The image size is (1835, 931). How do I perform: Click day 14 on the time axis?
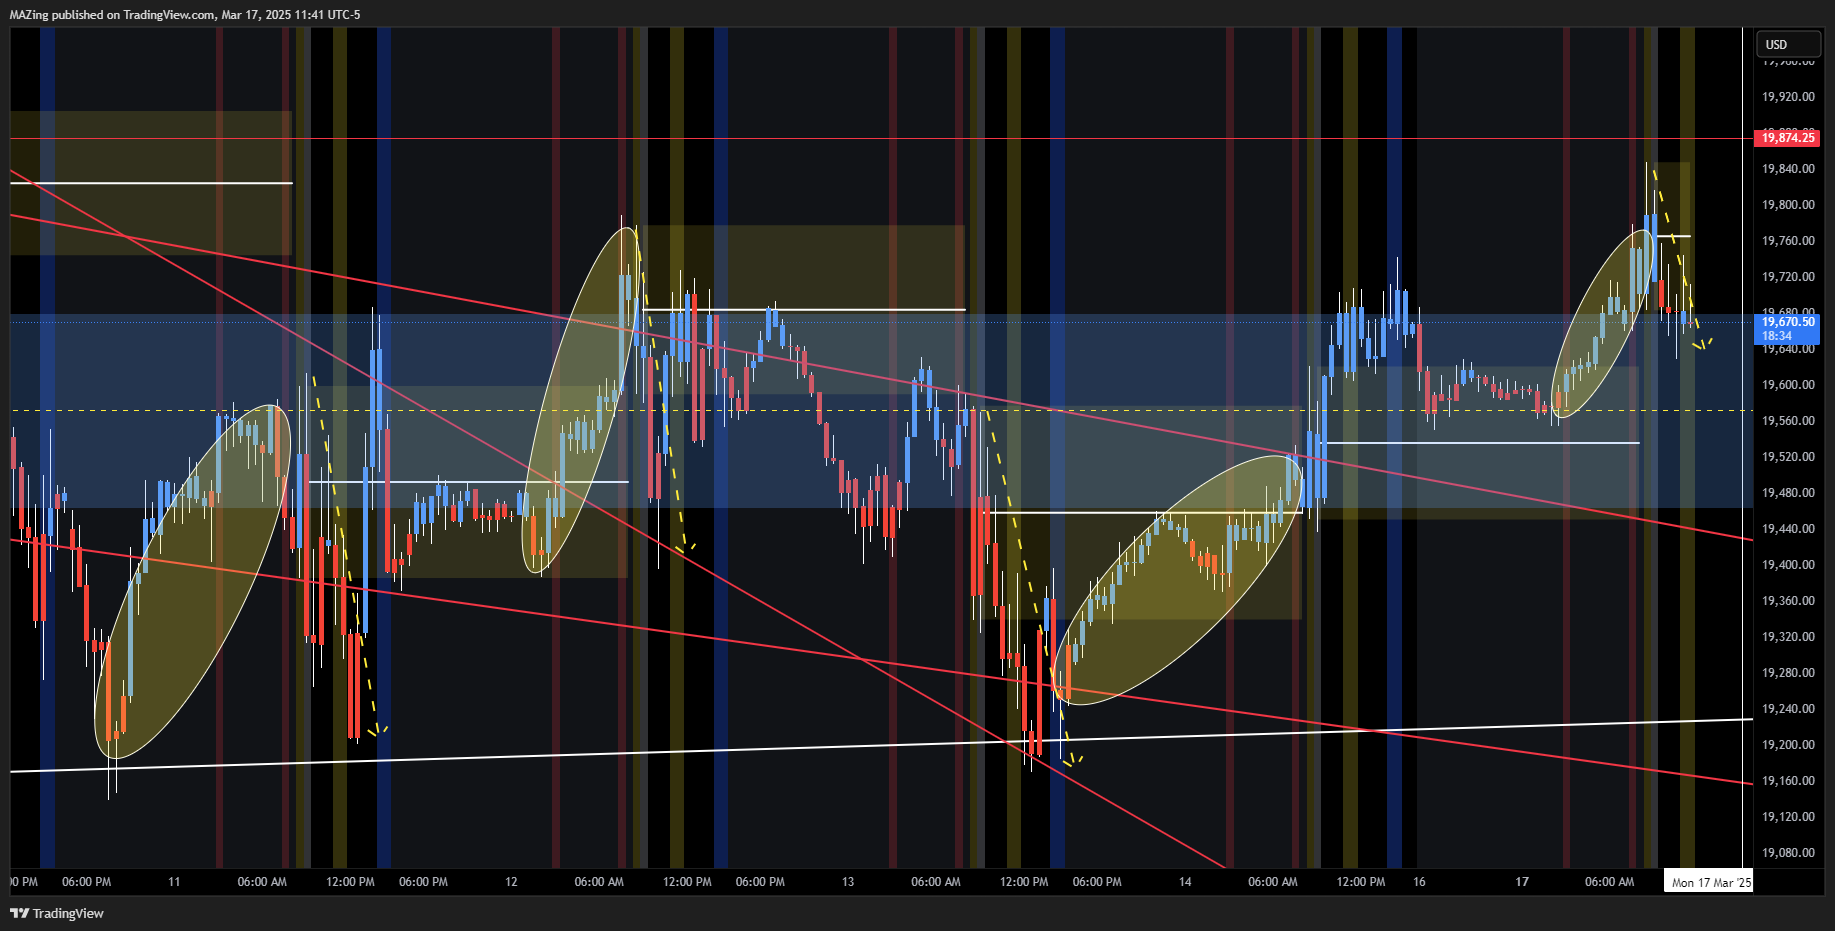[1185, 882]
